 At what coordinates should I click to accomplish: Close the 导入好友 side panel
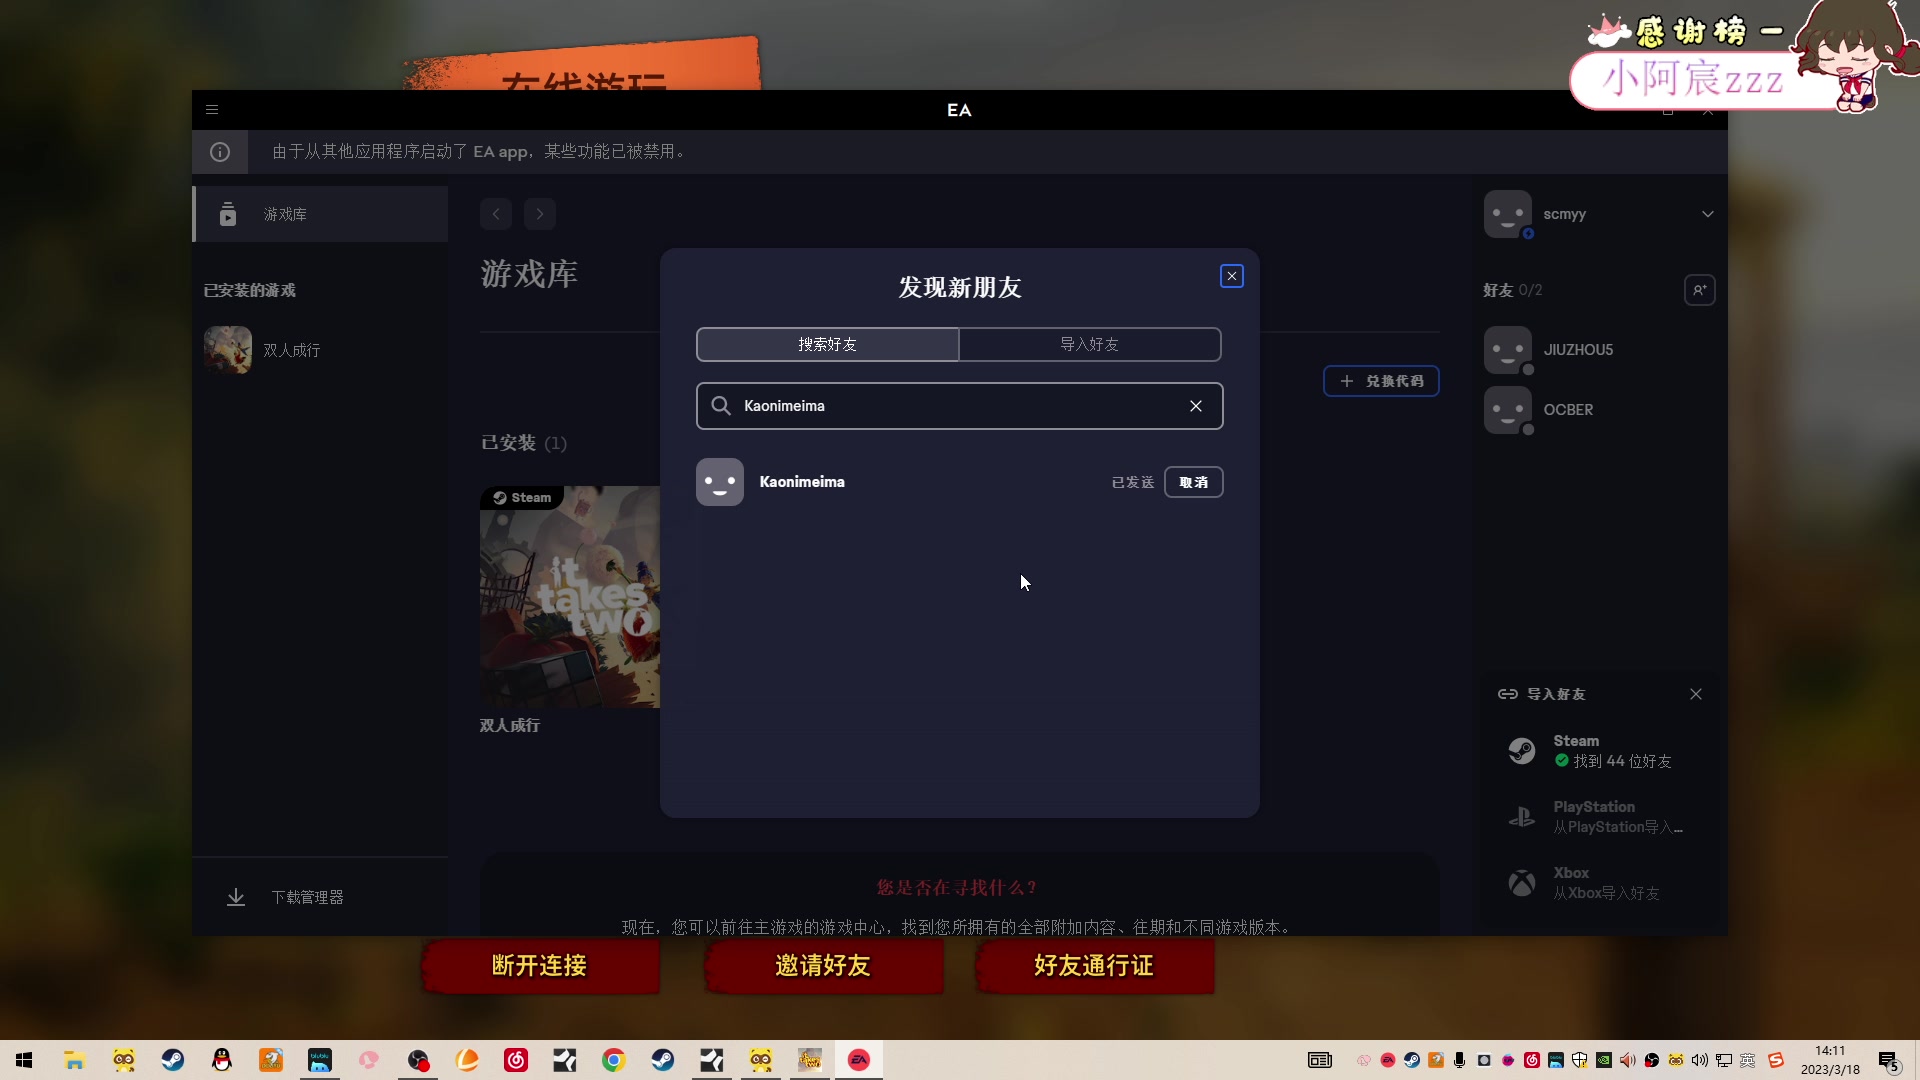point(1696,694)
